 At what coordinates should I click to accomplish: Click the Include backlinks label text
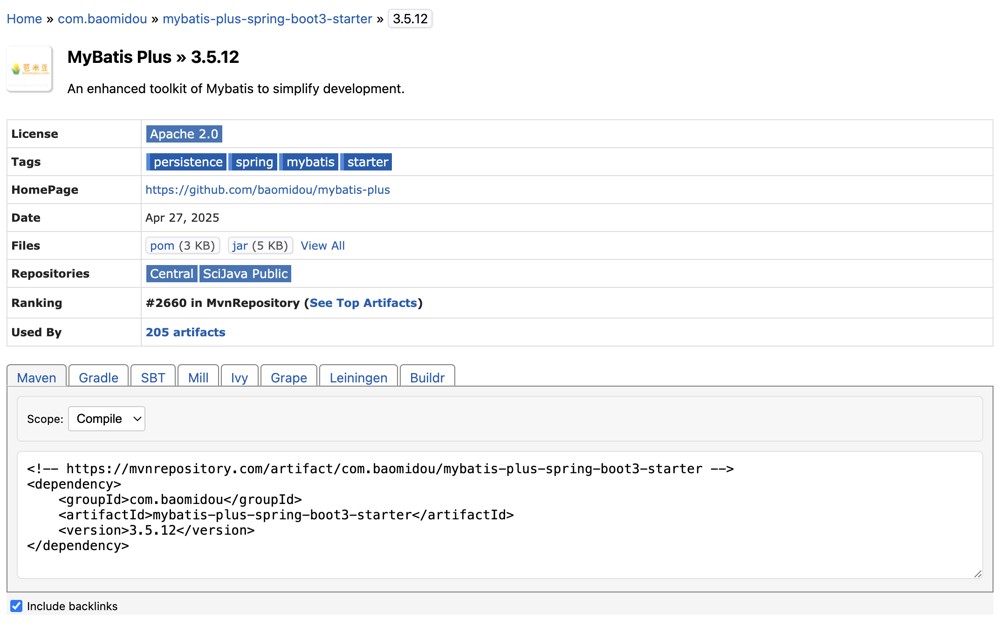coord(72,606)
